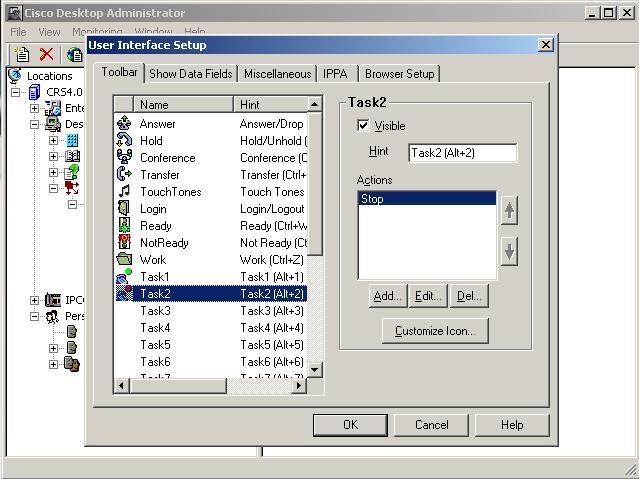Click the Add... action button
Screen dimensions: 639x479
click(388, 296)
